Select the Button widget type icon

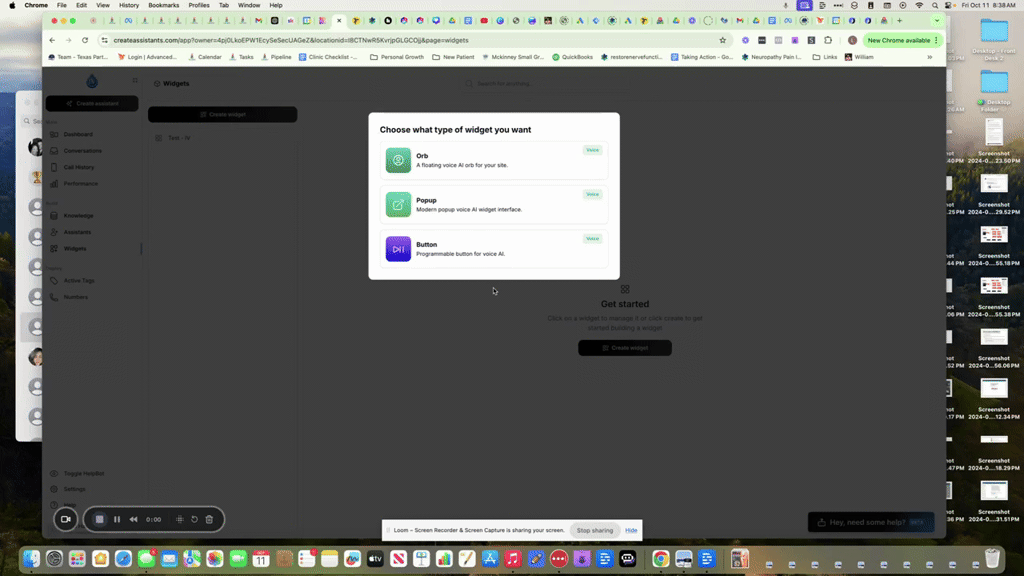click(x=398, y=249)
